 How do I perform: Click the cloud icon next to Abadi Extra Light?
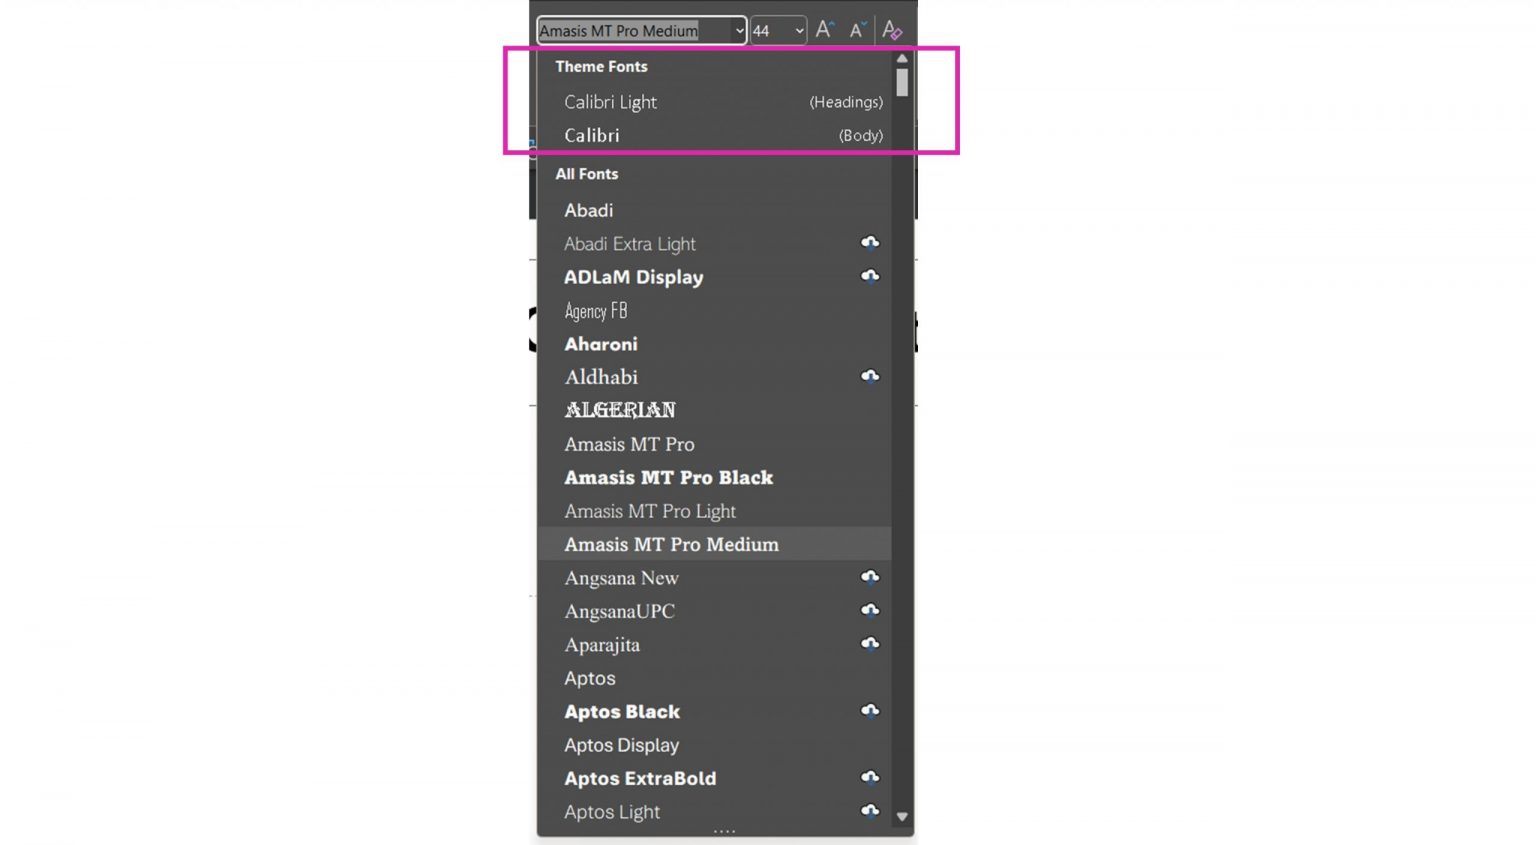[x=869, y=242]
